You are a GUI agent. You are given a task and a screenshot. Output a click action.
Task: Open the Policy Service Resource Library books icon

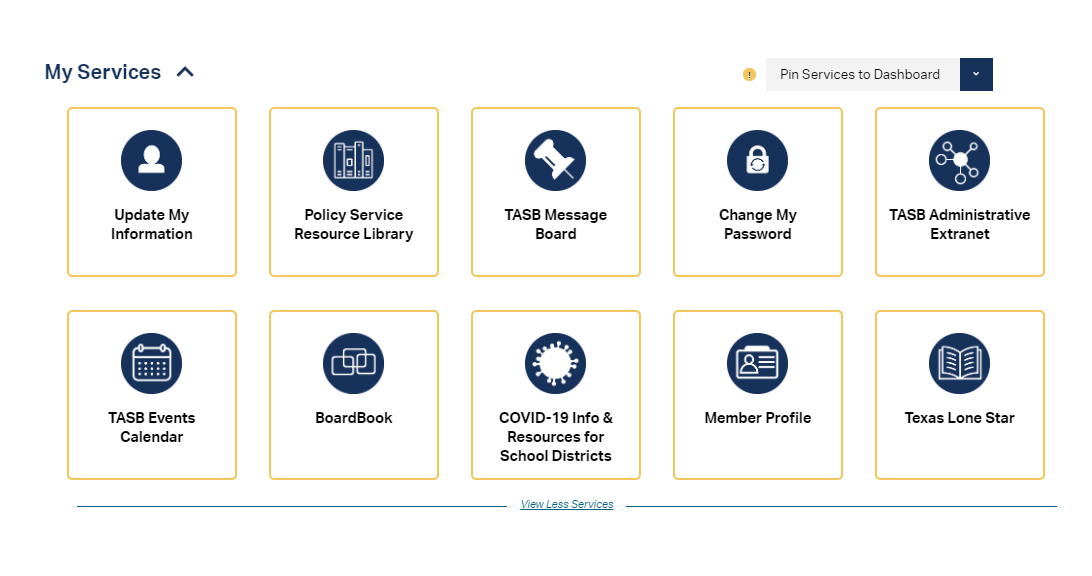[353, 160]
